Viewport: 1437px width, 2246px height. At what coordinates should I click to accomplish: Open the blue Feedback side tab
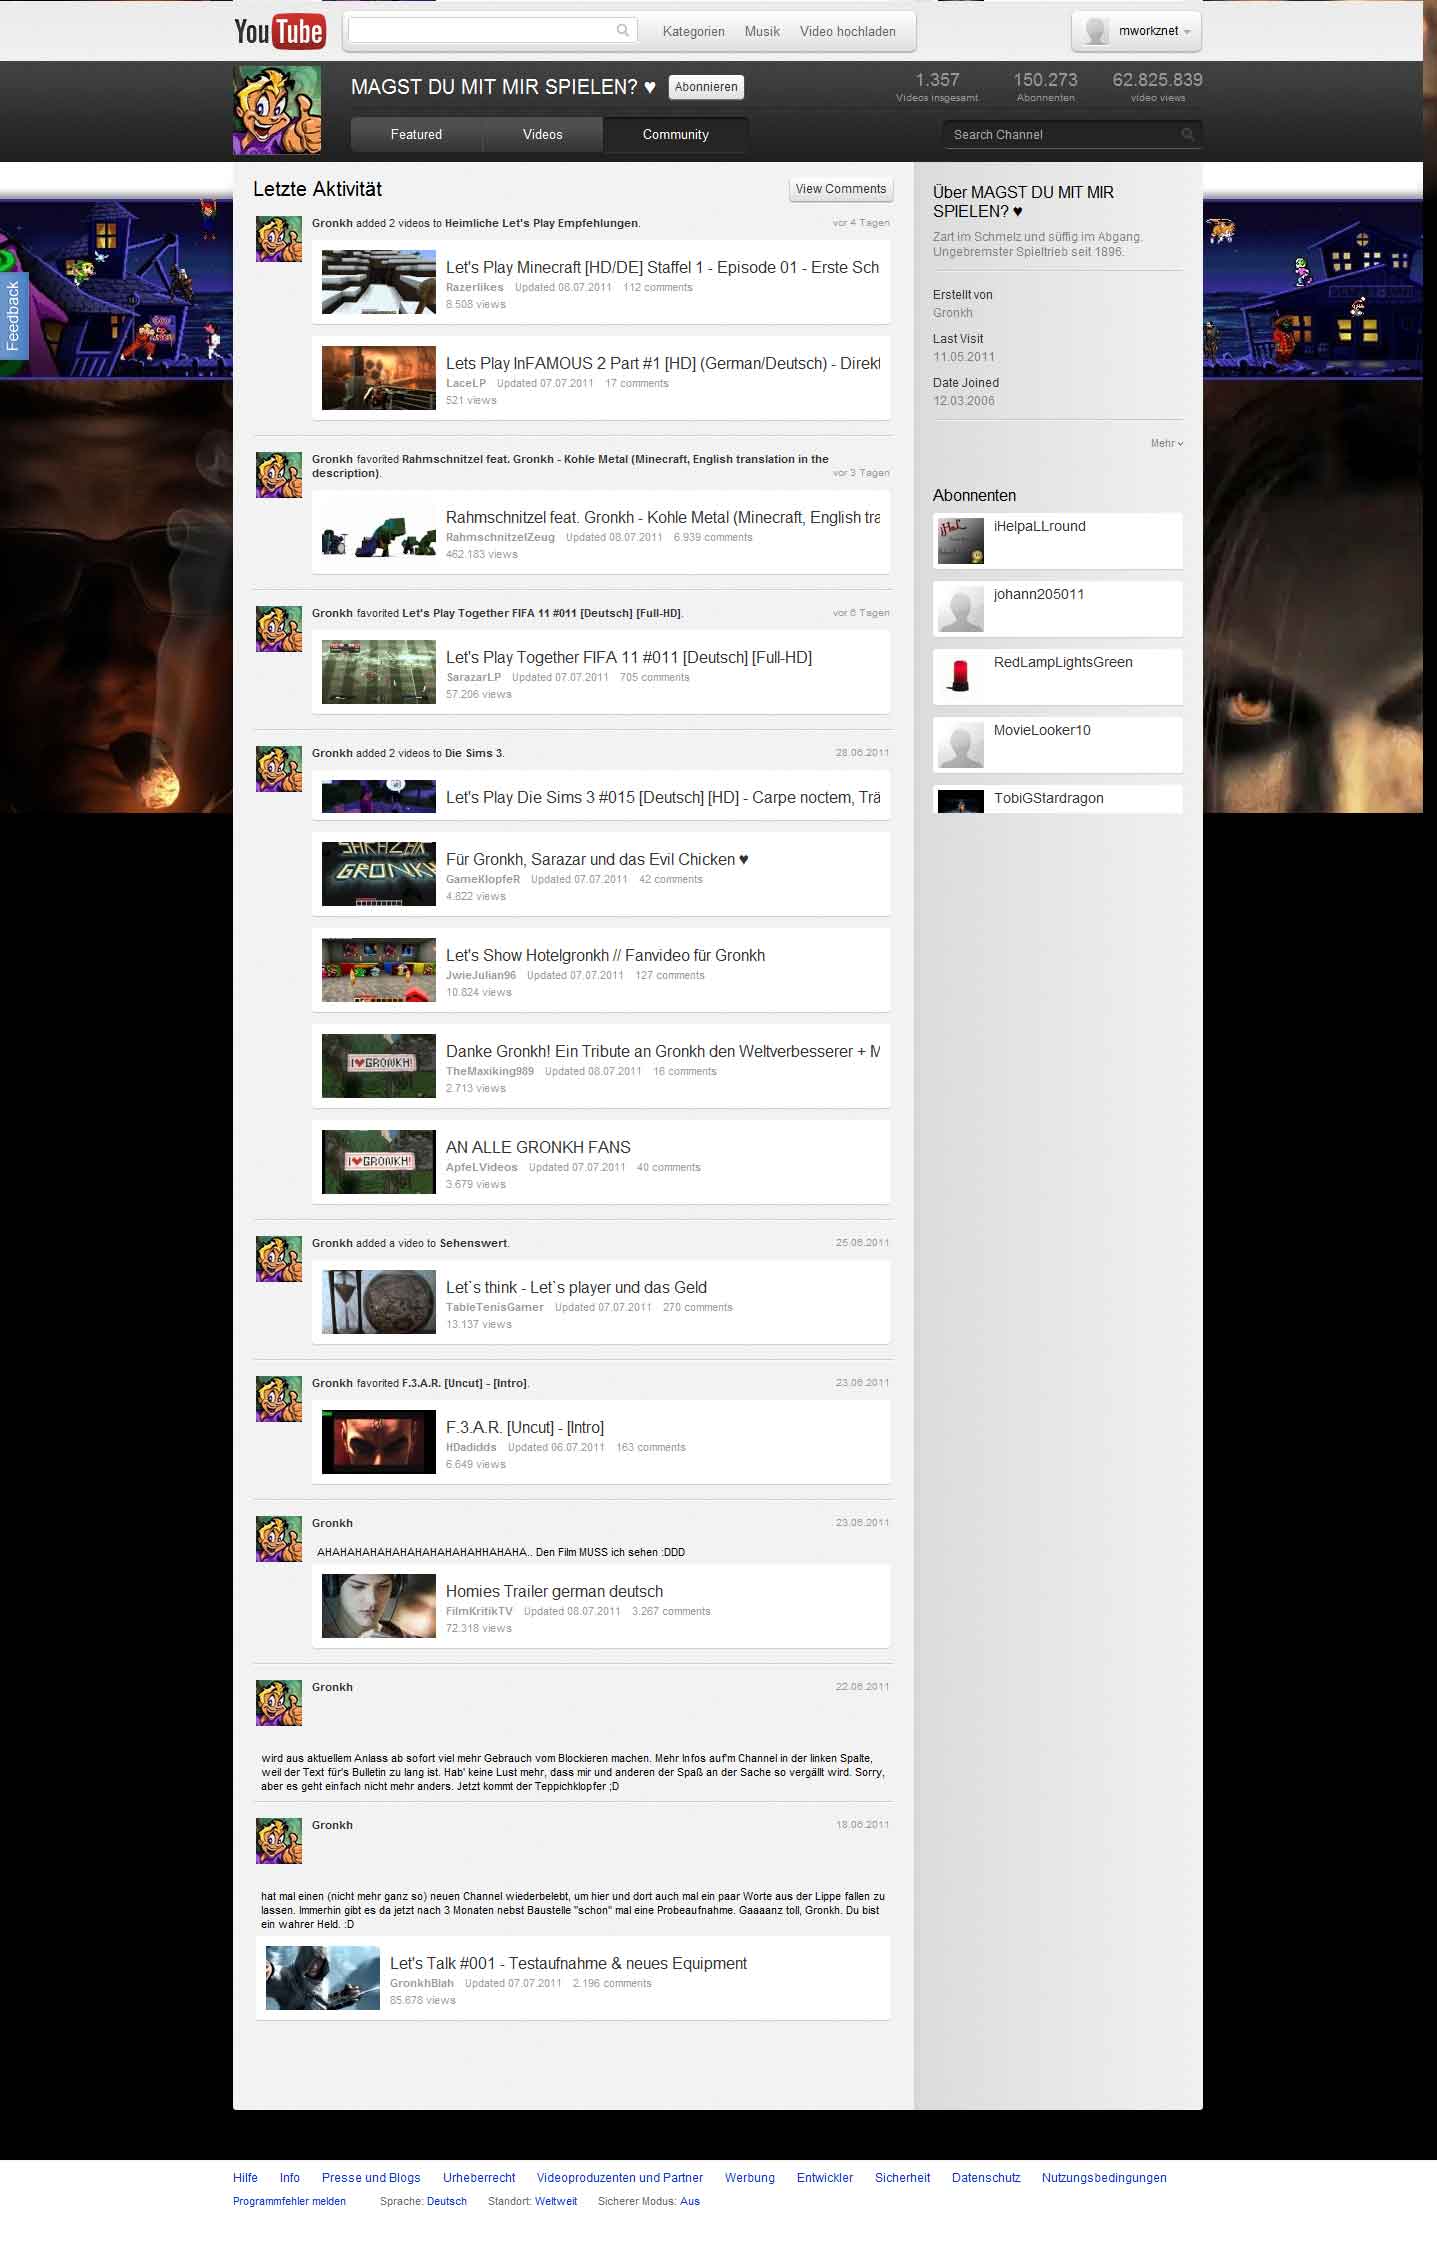pos(13,315)
